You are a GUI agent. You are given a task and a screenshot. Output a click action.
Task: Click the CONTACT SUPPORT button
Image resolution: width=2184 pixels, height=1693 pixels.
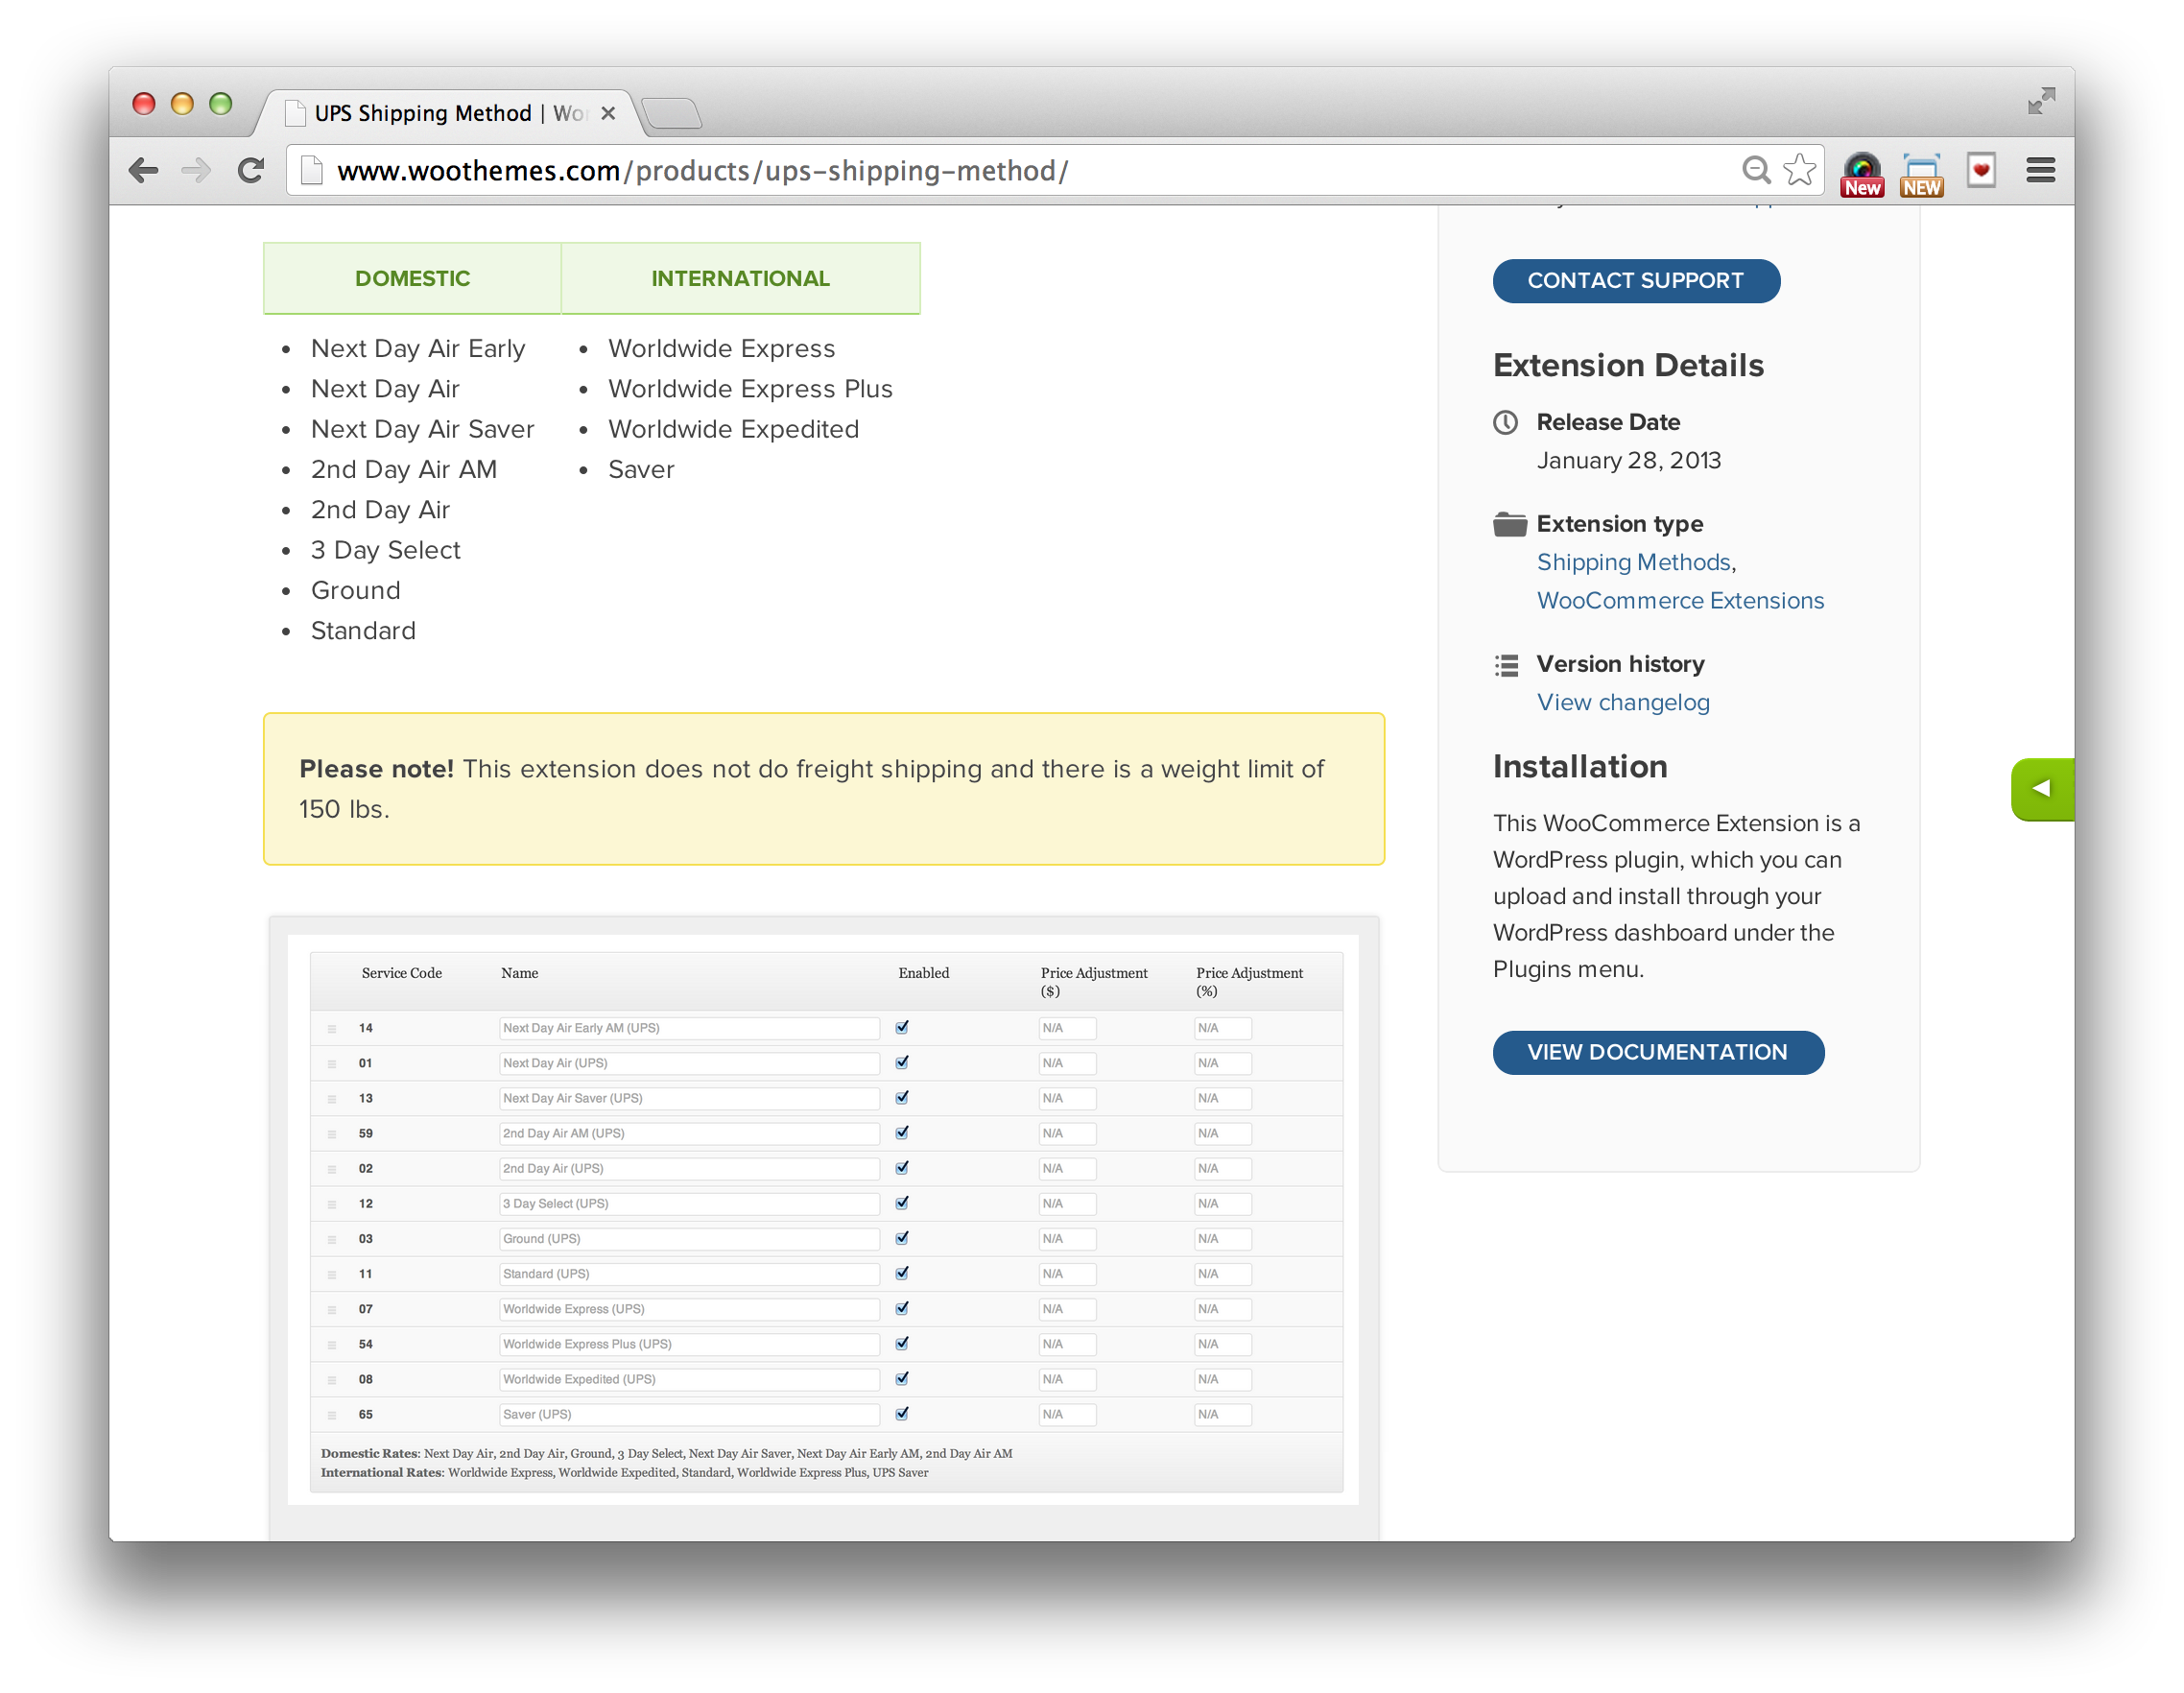(1636, 281)
